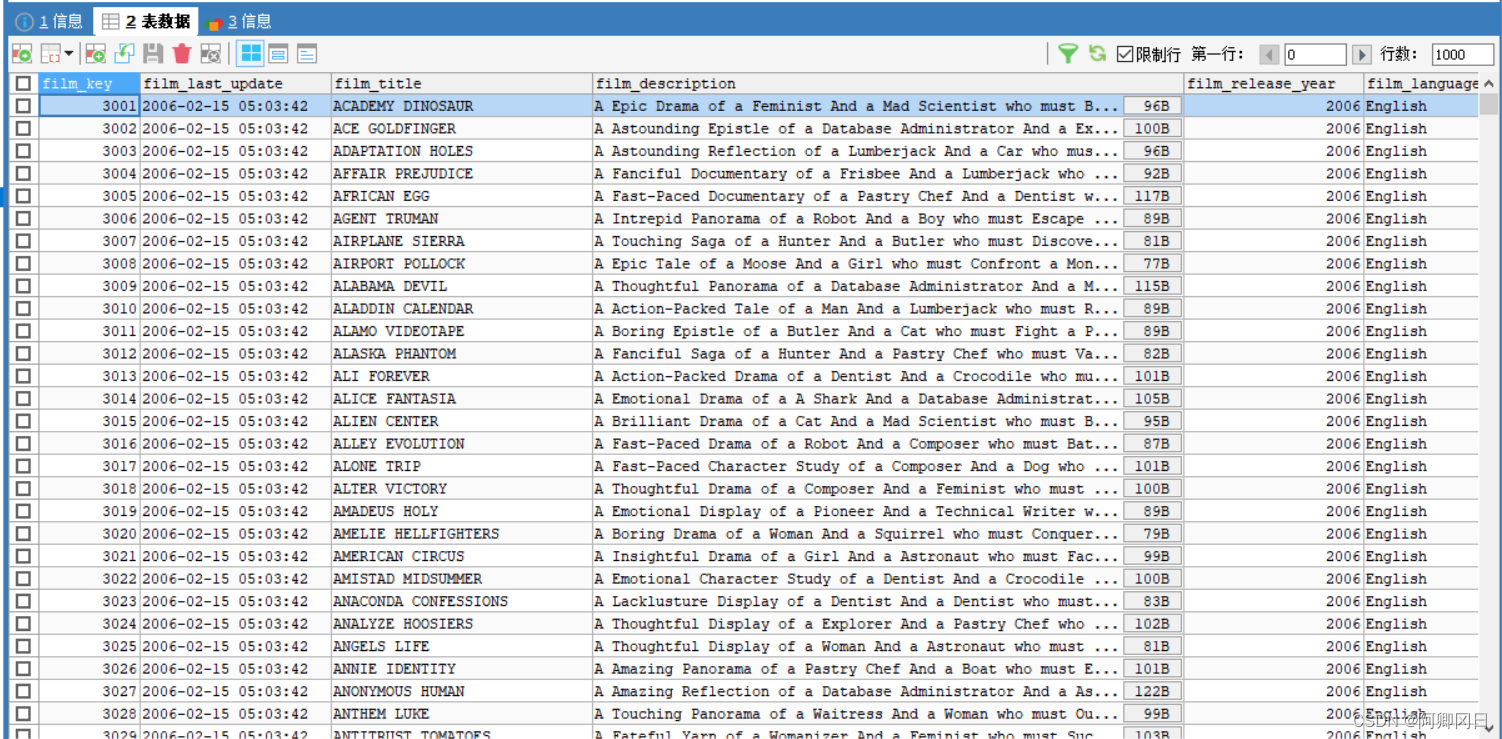Image resolution: width=1502 pixels, height=739 pixels.
Task: Open the copy data dropdown arrow
Action: pos(68,54)
